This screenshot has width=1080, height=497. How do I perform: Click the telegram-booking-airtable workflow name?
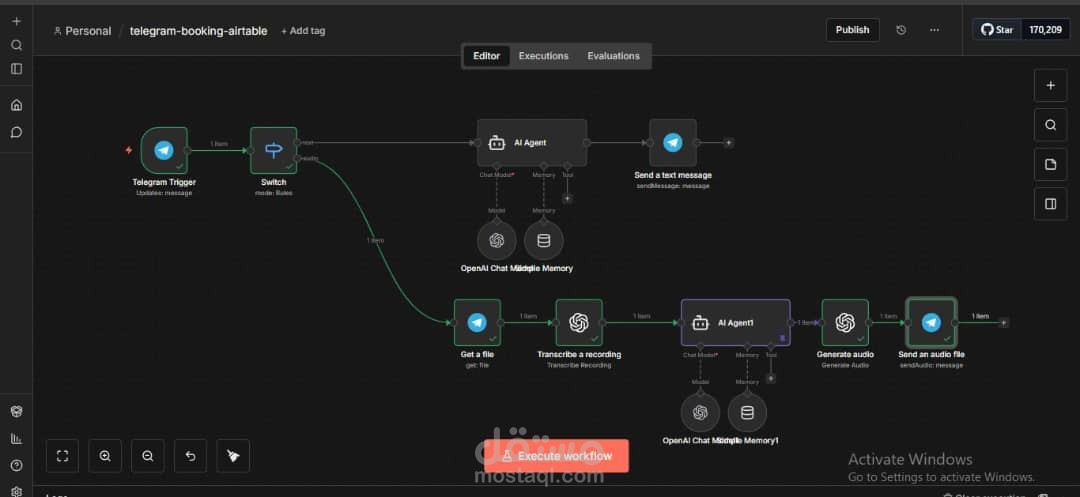(198, 31)
